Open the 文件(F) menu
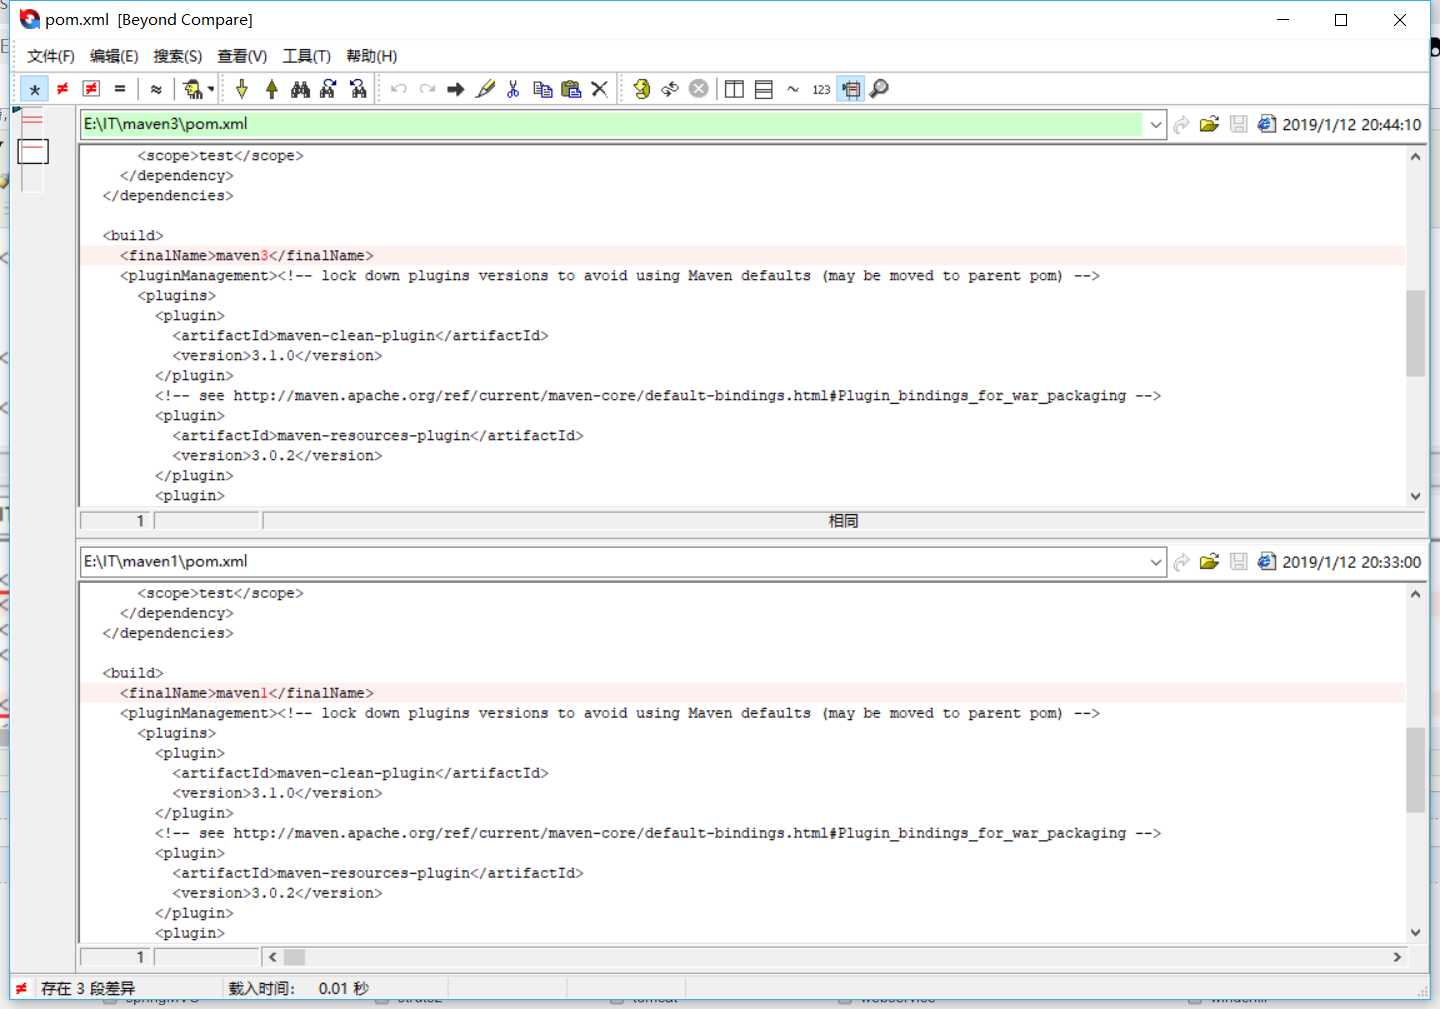 point(51,56)
